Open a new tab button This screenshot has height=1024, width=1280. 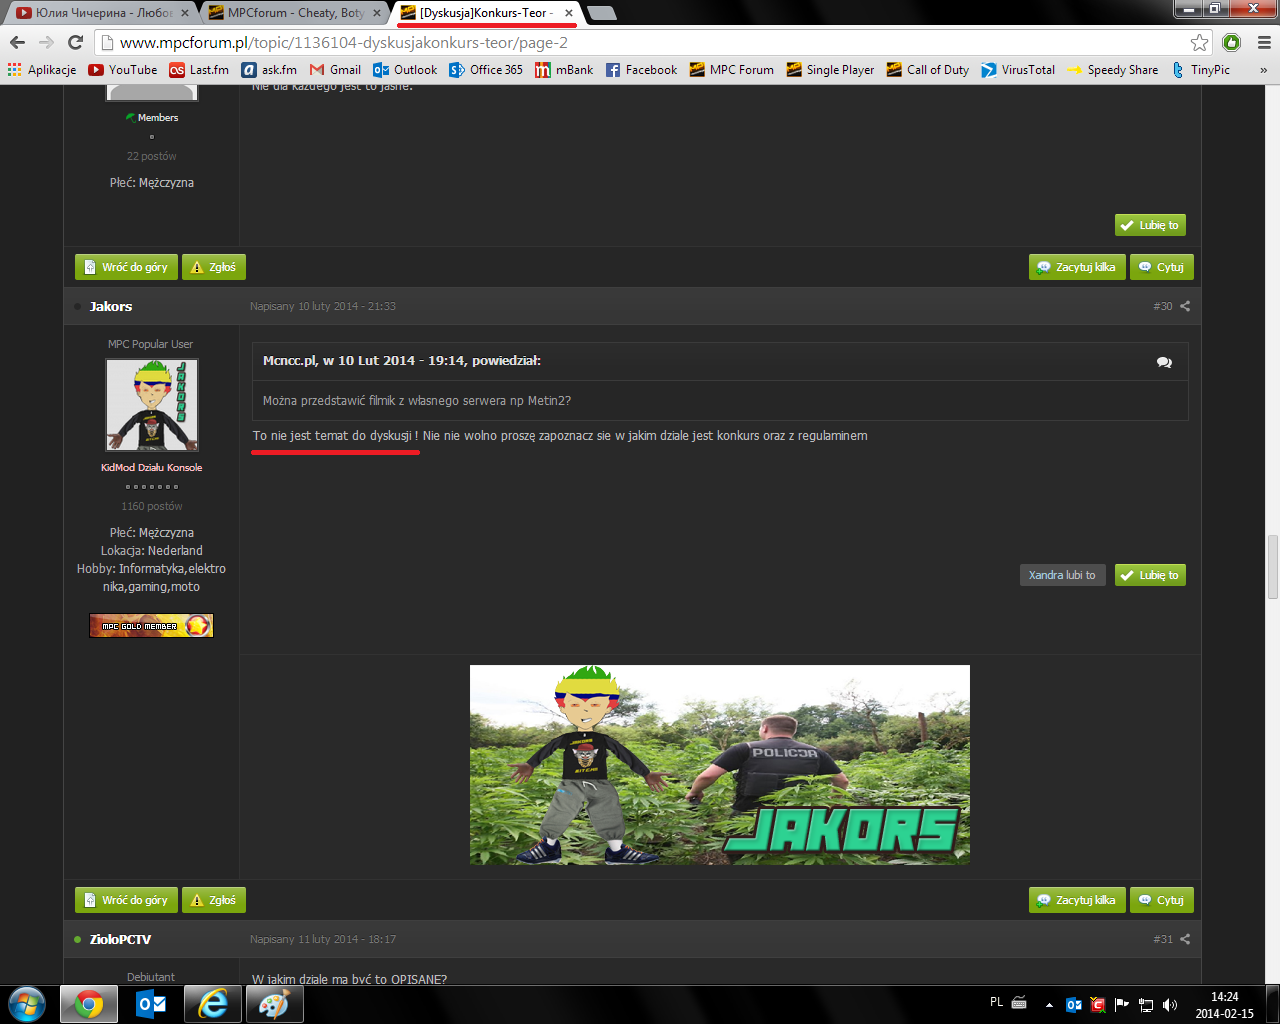pyautogui.click(x=601, y=13)
